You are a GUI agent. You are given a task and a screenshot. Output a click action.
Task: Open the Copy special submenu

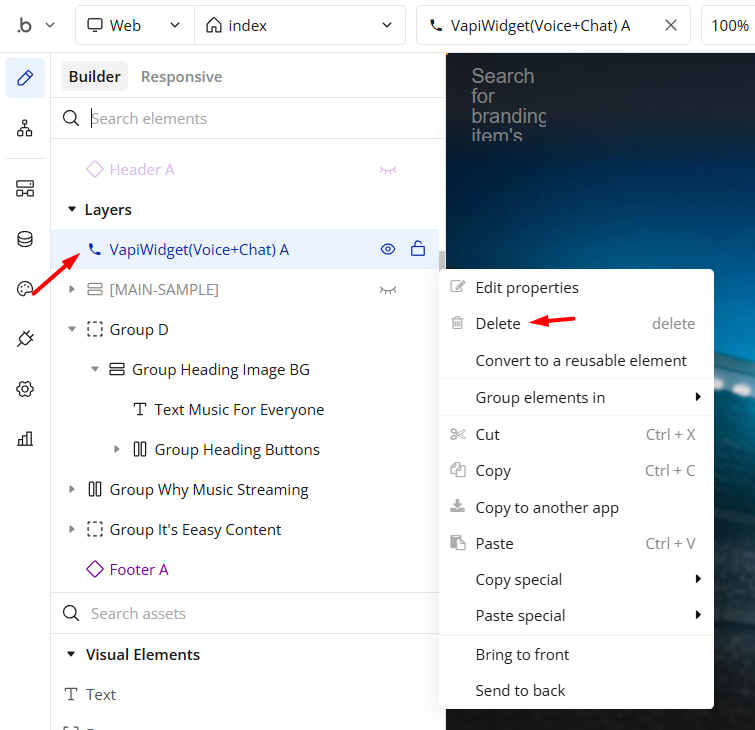(x=576, y=579)
